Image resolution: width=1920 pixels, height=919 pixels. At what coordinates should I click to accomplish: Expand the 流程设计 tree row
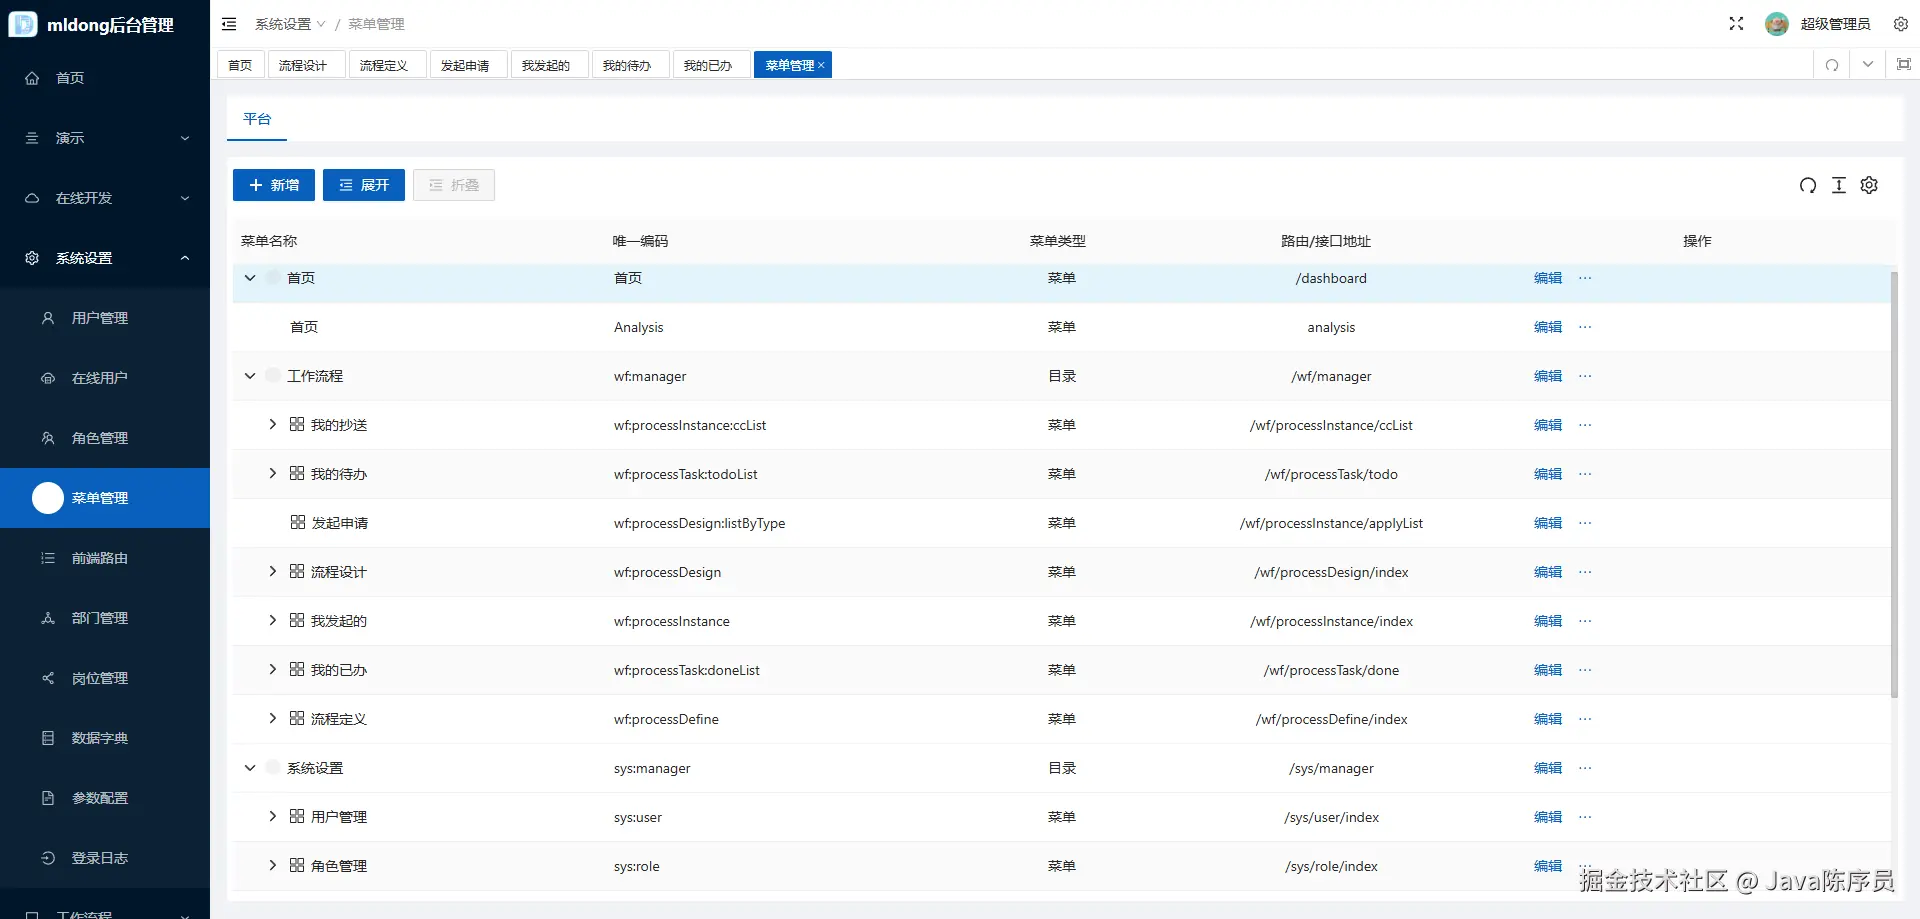point(272,571)
